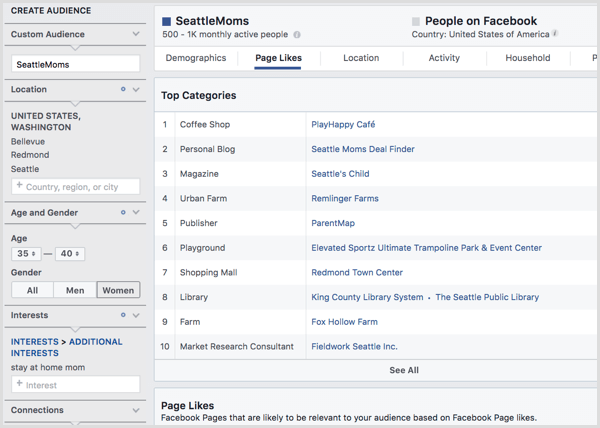Click the info icon beside monthly active people
600x428 pixels.
[x=297, y=35]
